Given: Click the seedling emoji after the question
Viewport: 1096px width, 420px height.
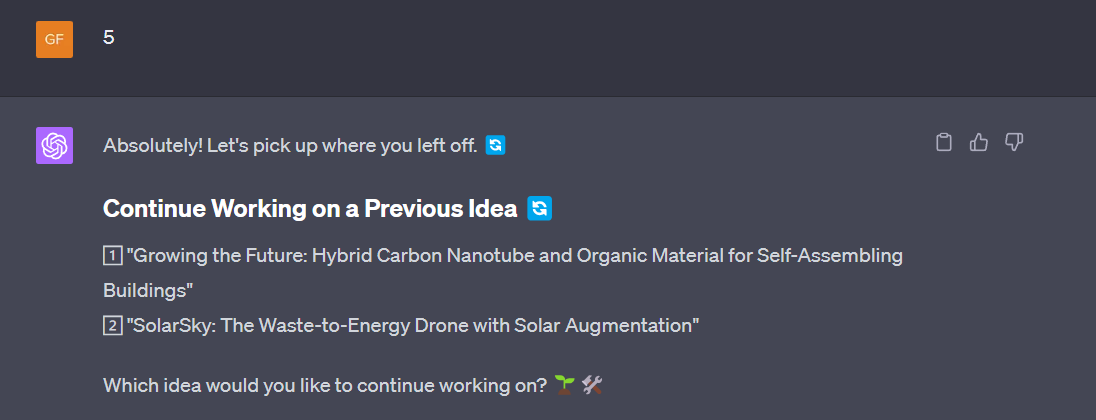Looking at the screenshot, I should click(563, 386).
